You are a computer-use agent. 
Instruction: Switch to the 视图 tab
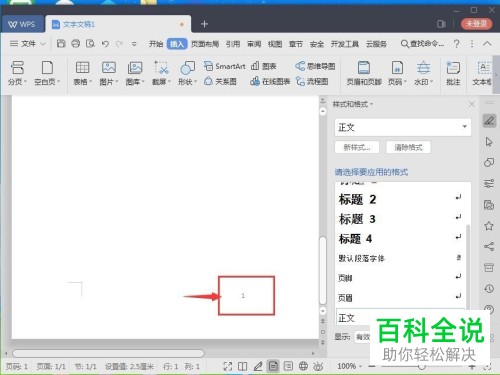point(275,44)
